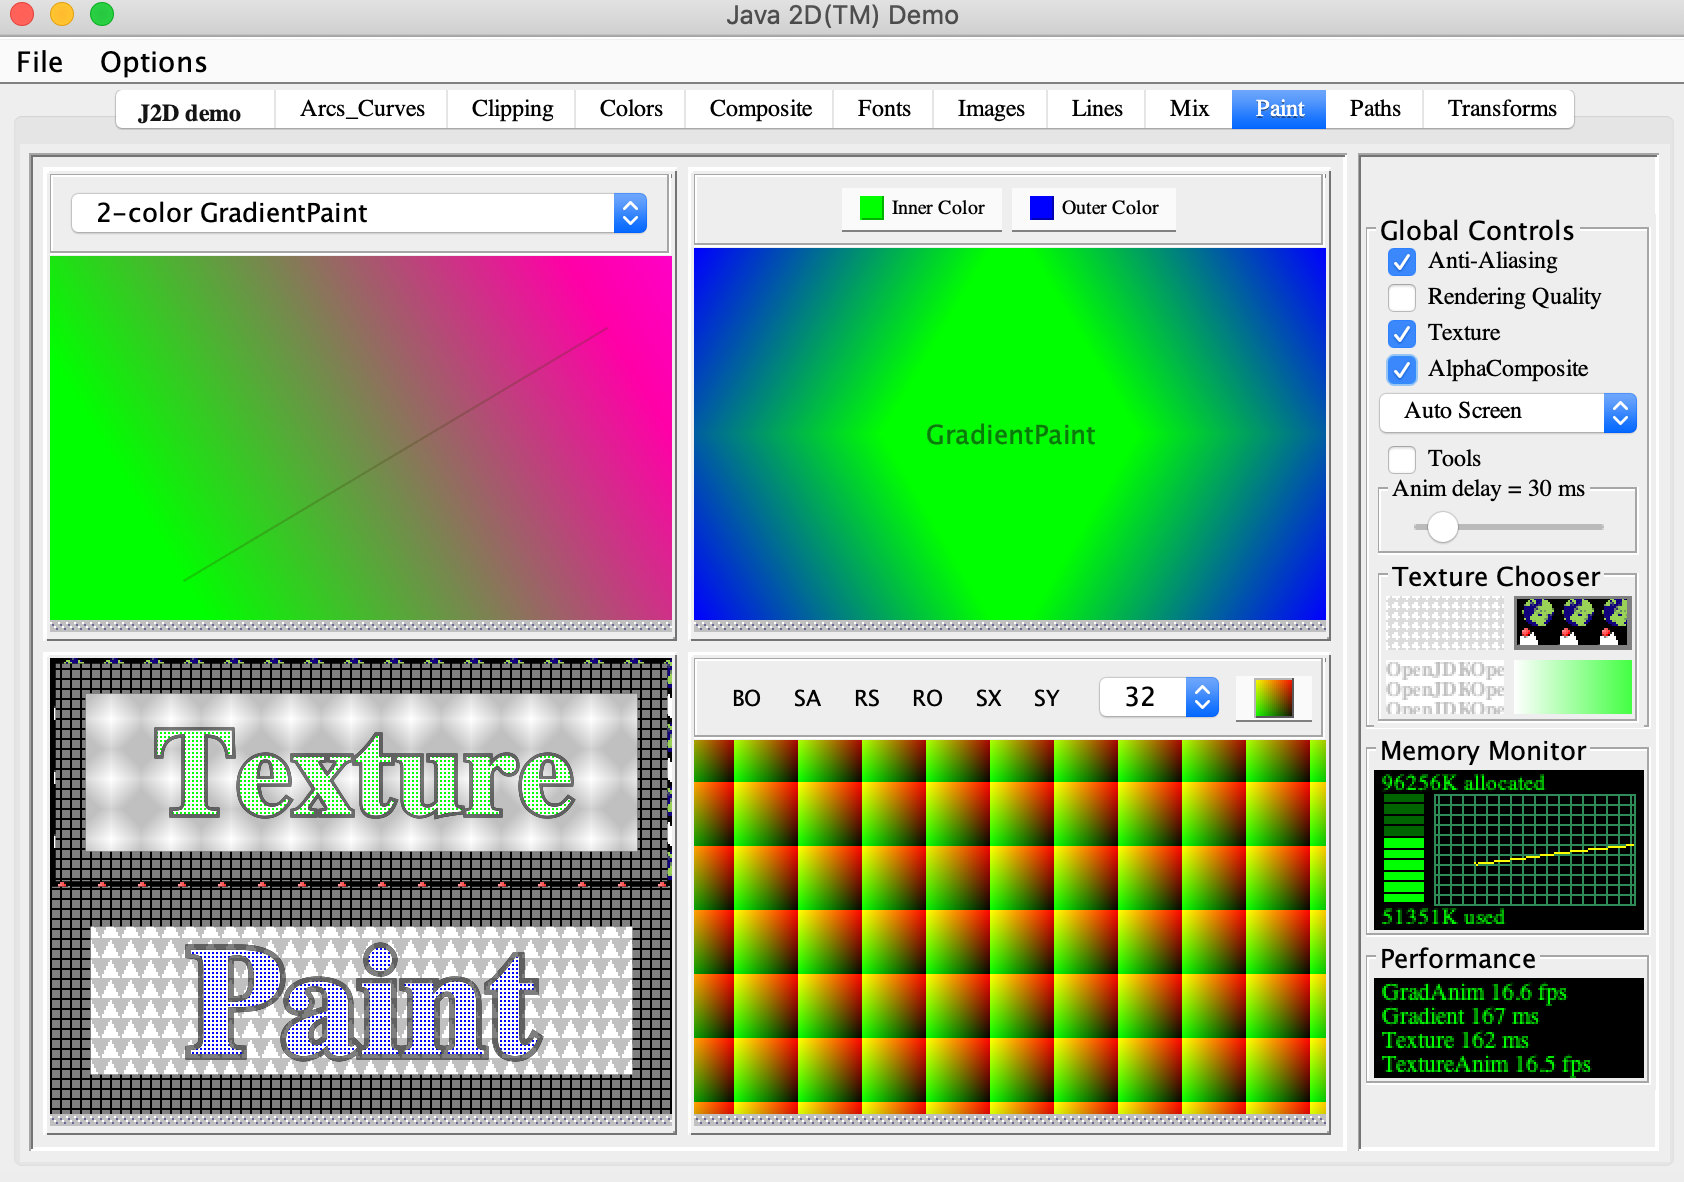Enable the Rendering Quality checkbox
The width and height of the screenshot is (1684, 1182).
[x=1402, y=298]
